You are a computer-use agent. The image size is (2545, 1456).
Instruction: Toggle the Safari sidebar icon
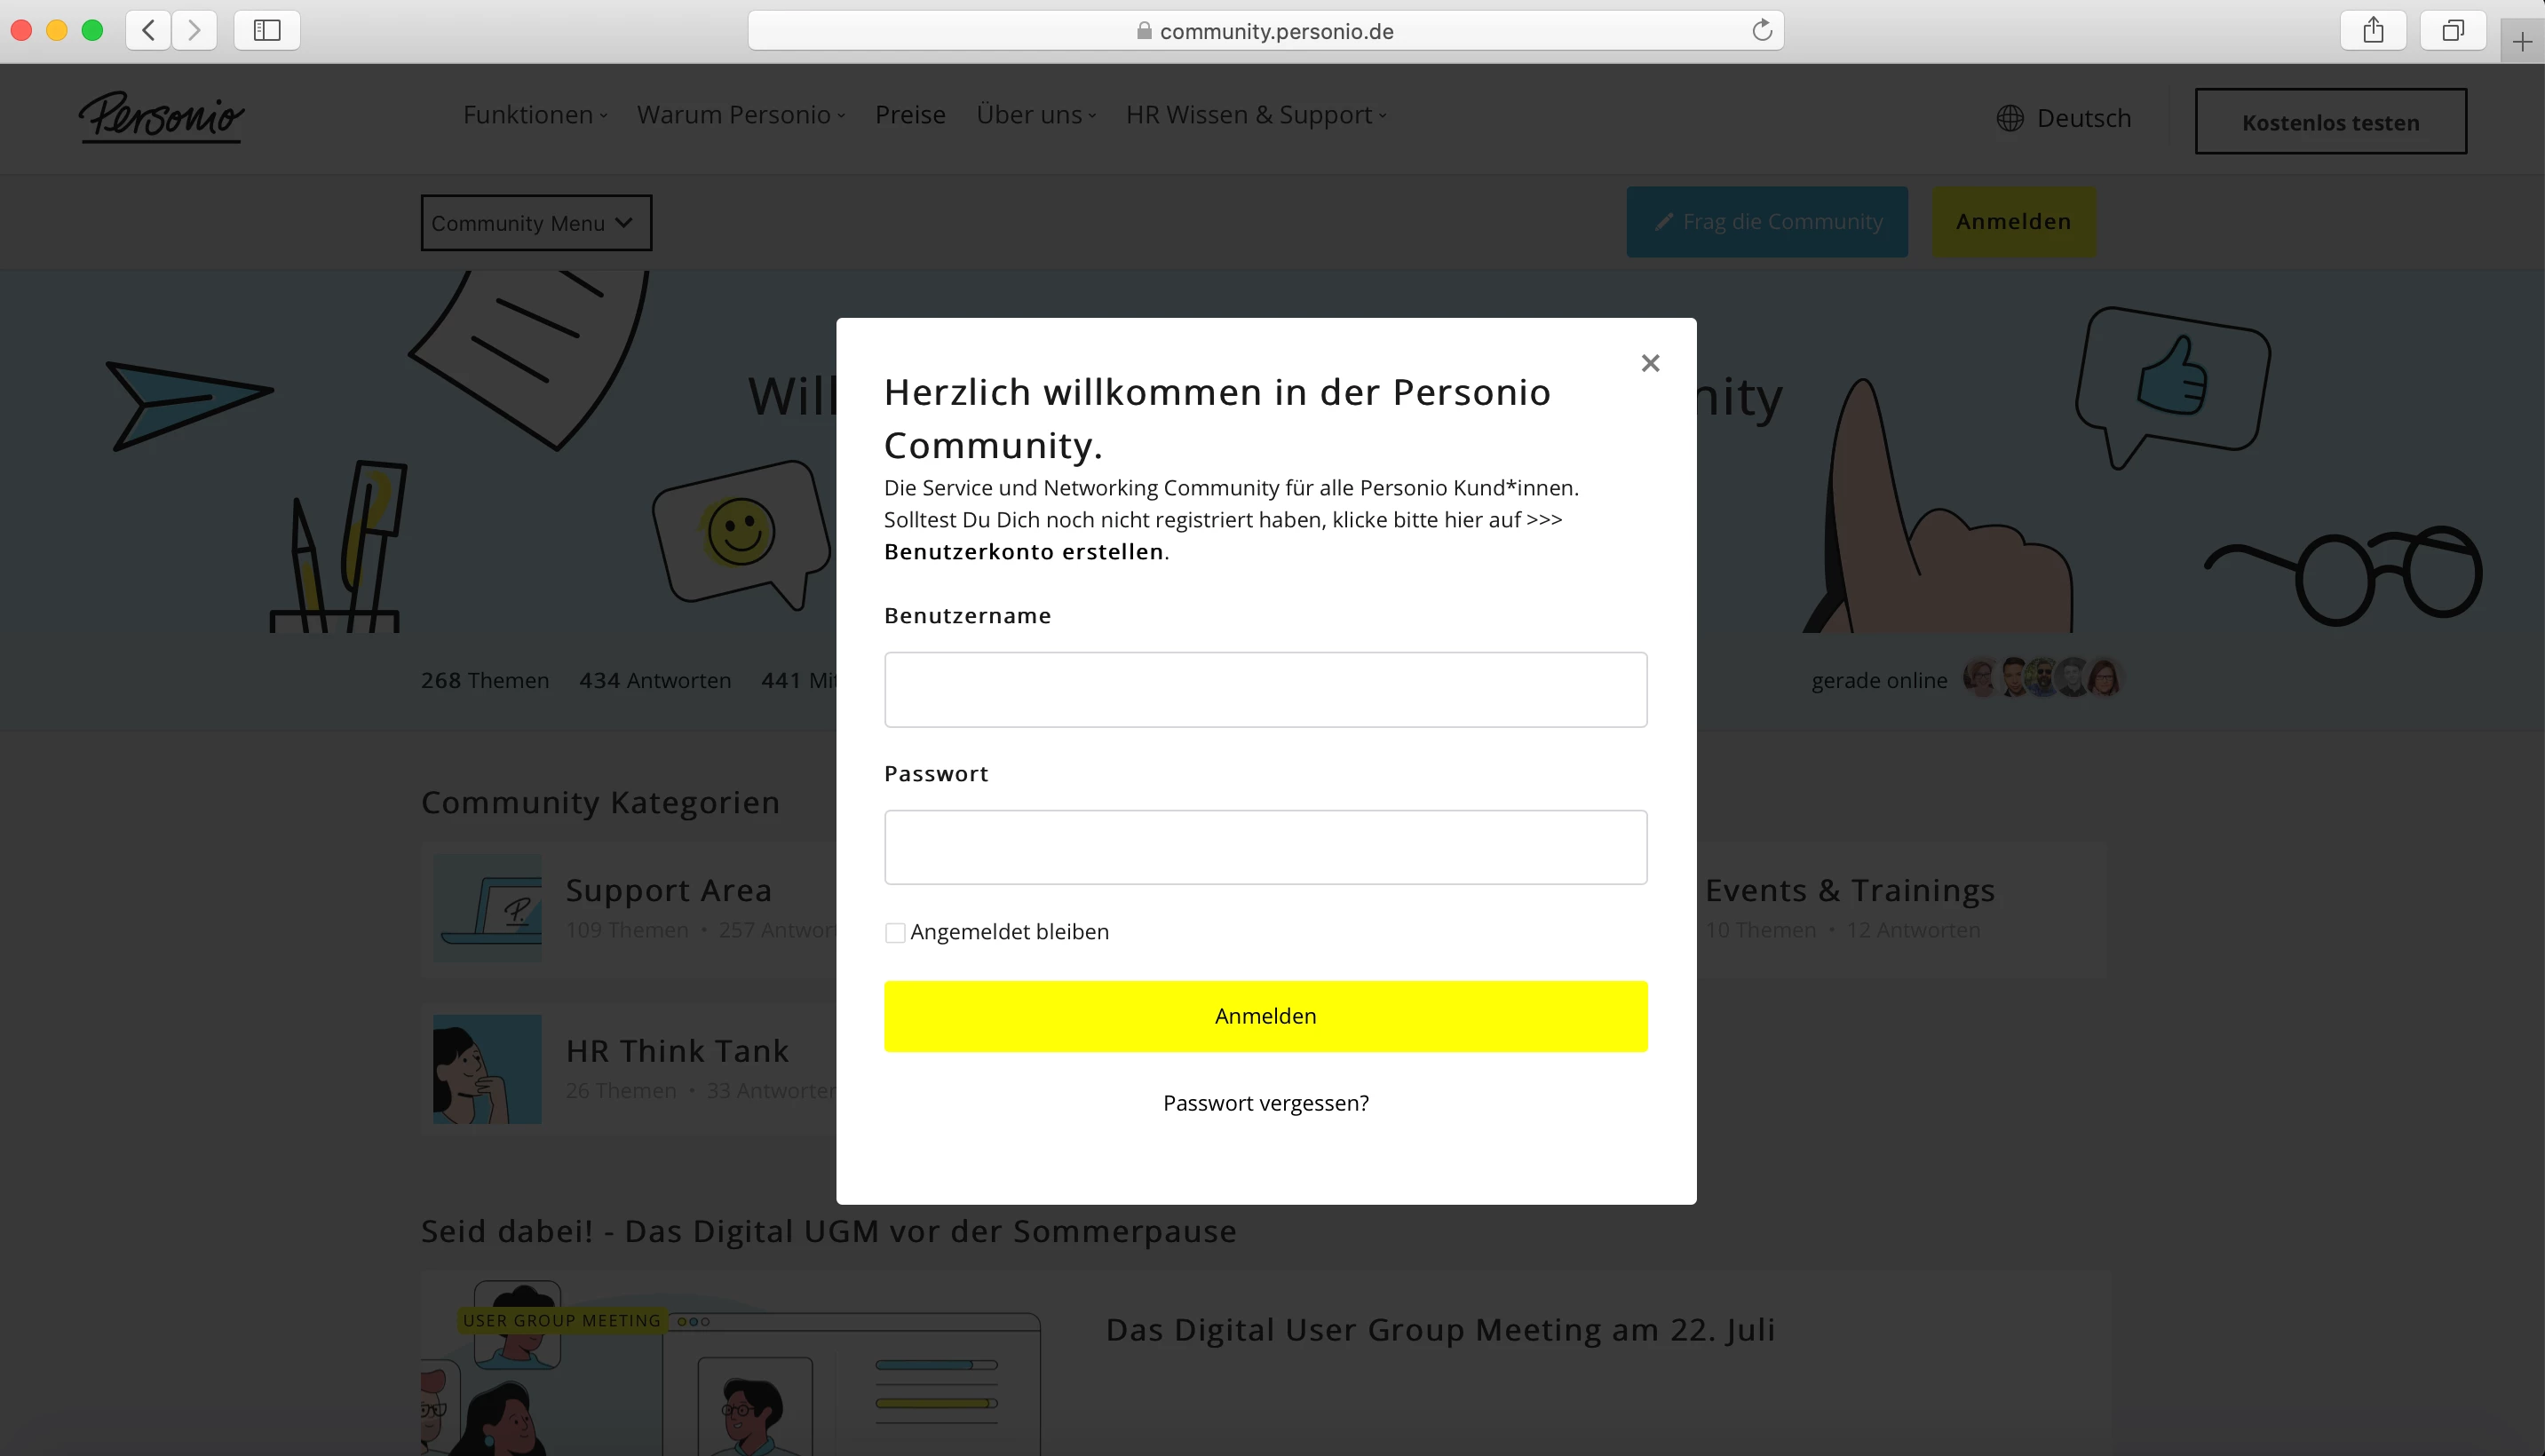[267, 30]
